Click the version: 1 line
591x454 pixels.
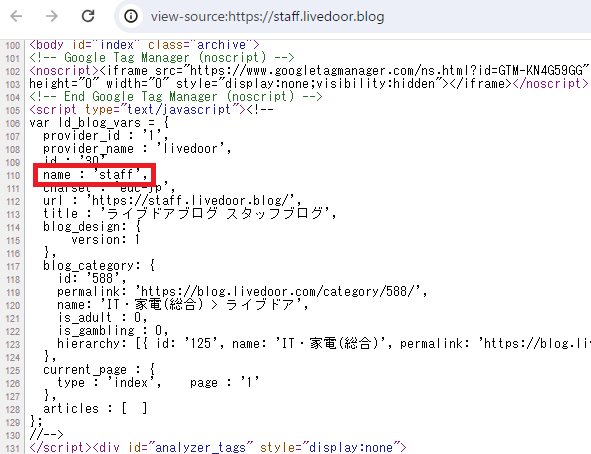point(106,239)
